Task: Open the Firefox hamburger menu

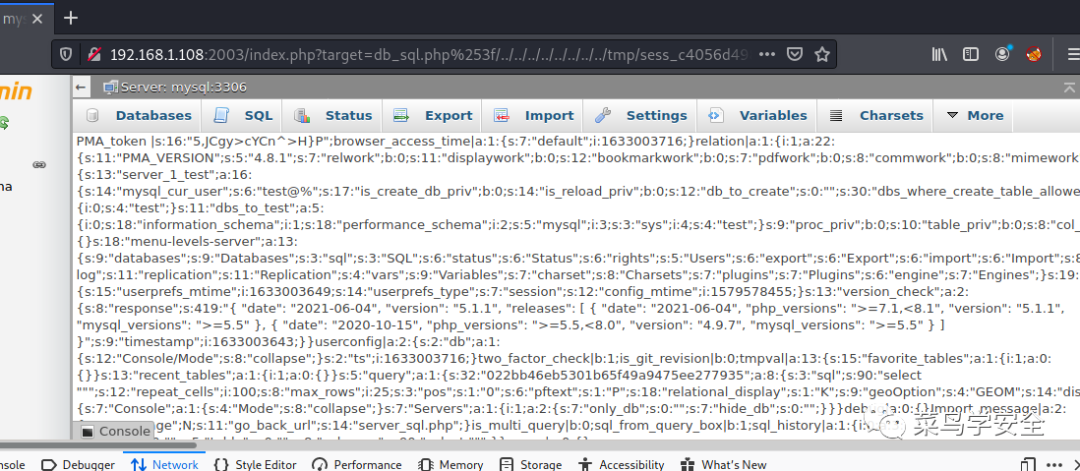Action: [x=1072, y=54]
